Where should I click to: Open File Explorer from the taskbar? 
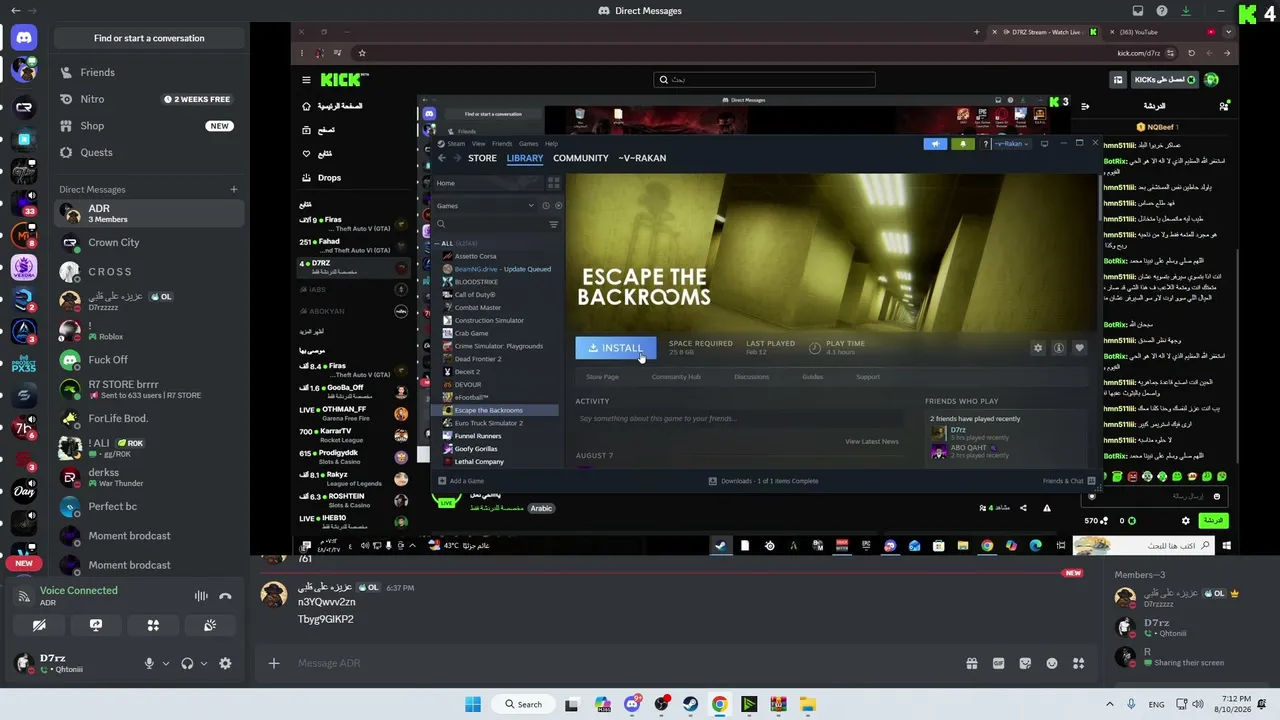point(807,704)
